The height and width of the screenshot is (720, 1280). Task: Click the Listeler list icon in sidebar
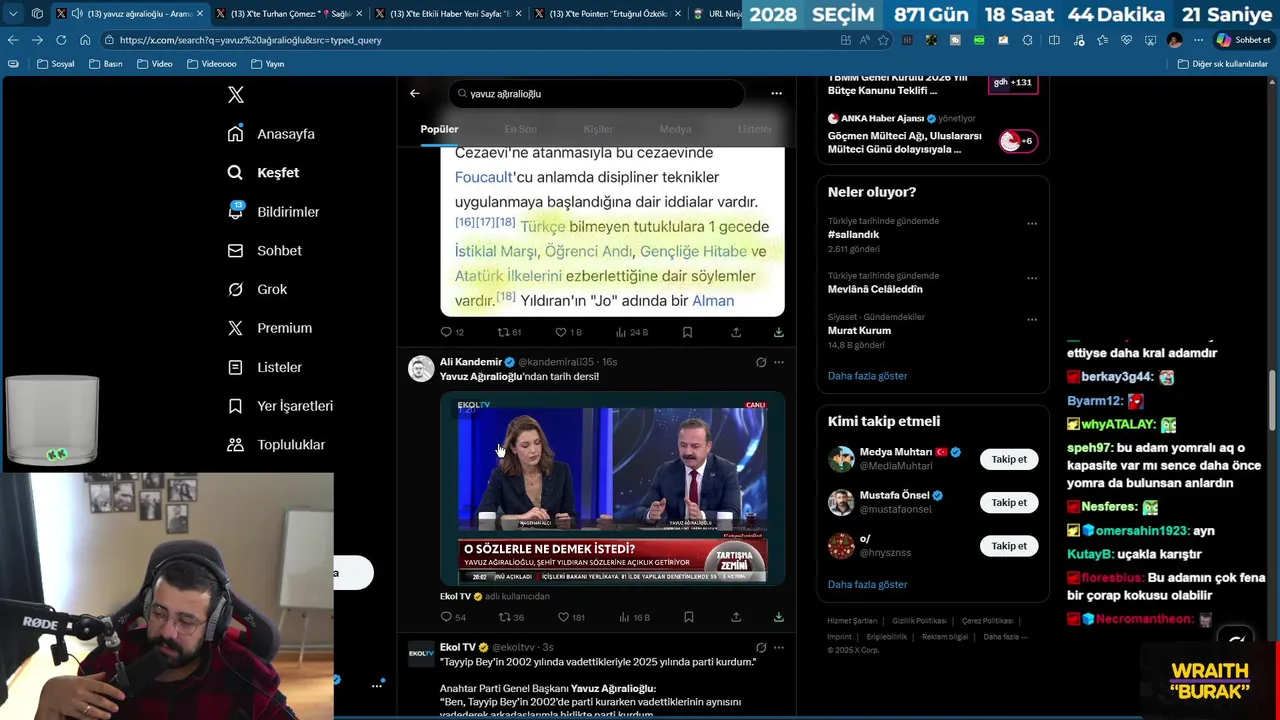pyautogui.click(x=235, y=367)
